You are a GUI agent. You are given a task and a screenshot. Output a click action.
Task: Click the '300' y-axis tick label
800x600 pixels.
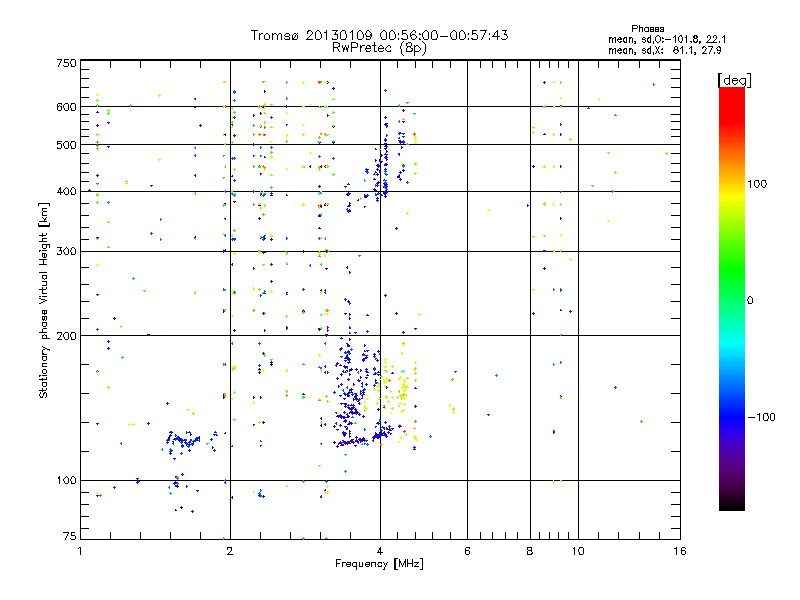66,251
